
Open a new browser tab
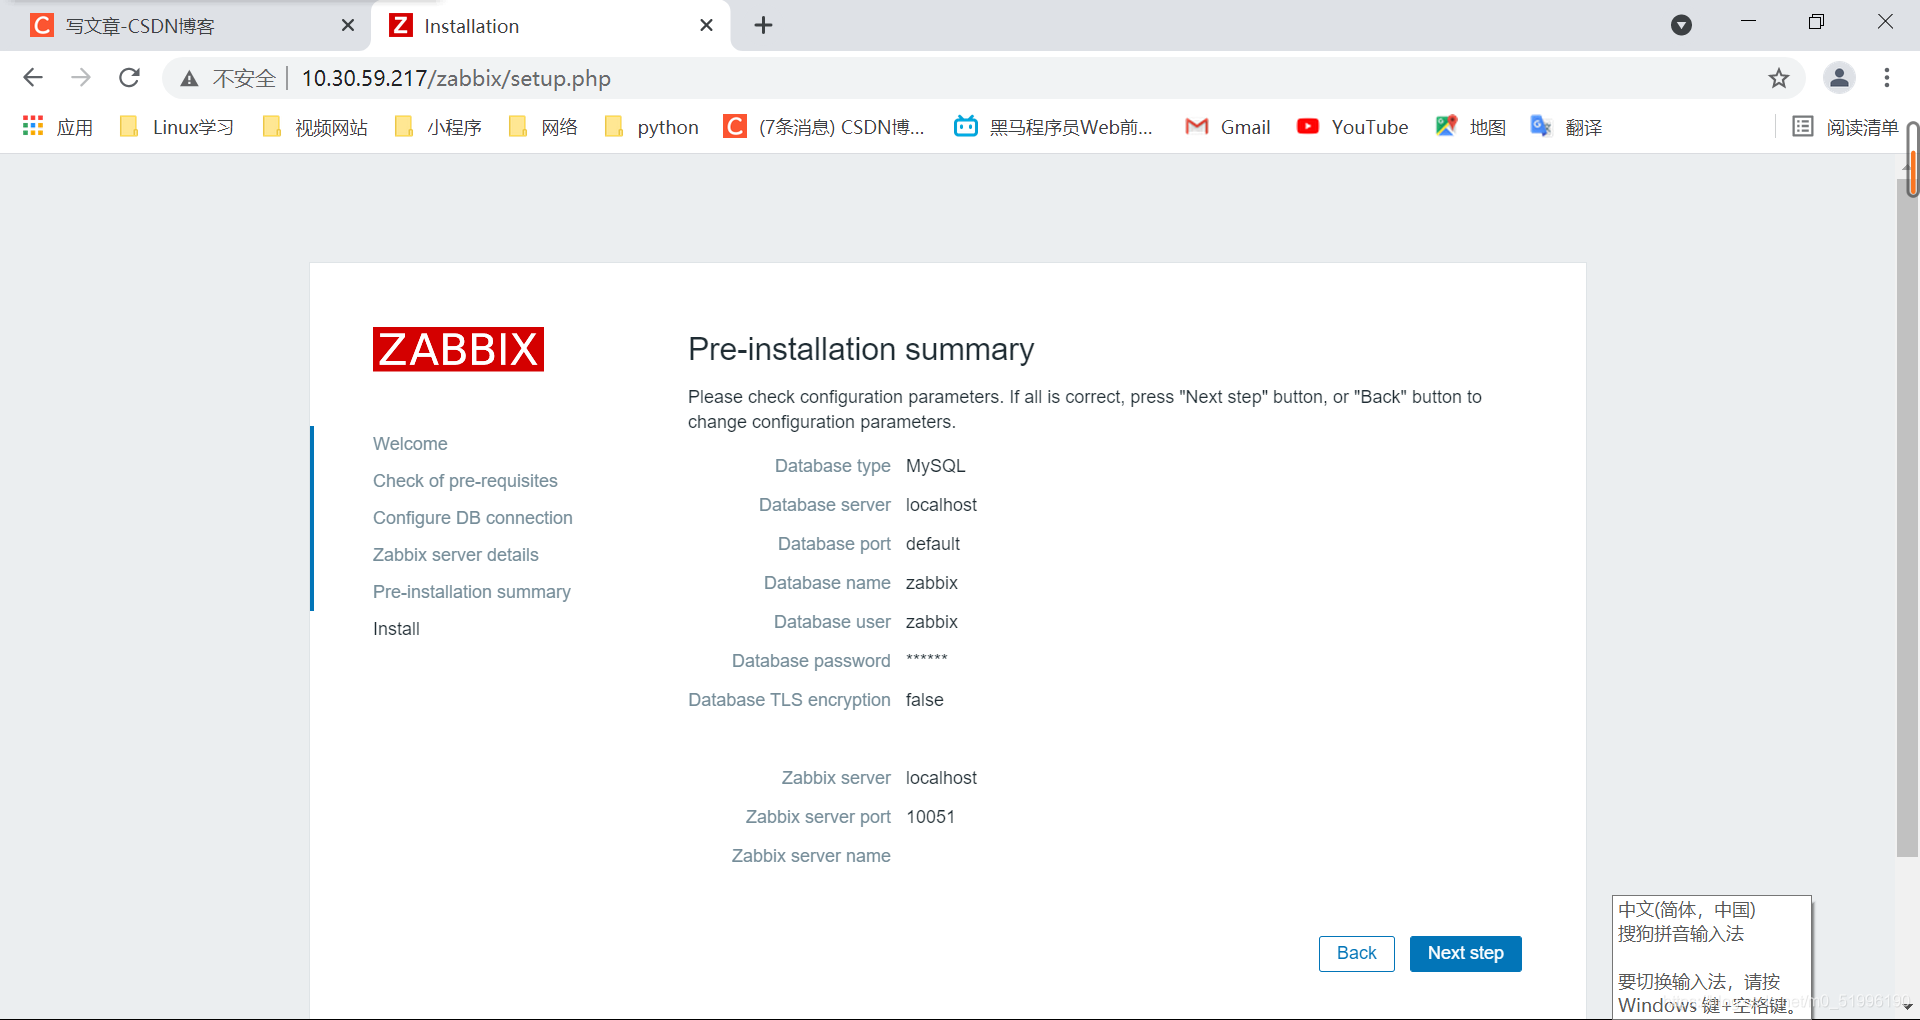tap(763, 25)
